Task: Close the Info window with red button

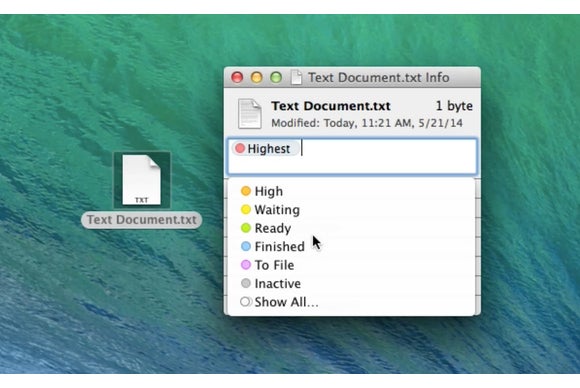Action: [237, 77]
